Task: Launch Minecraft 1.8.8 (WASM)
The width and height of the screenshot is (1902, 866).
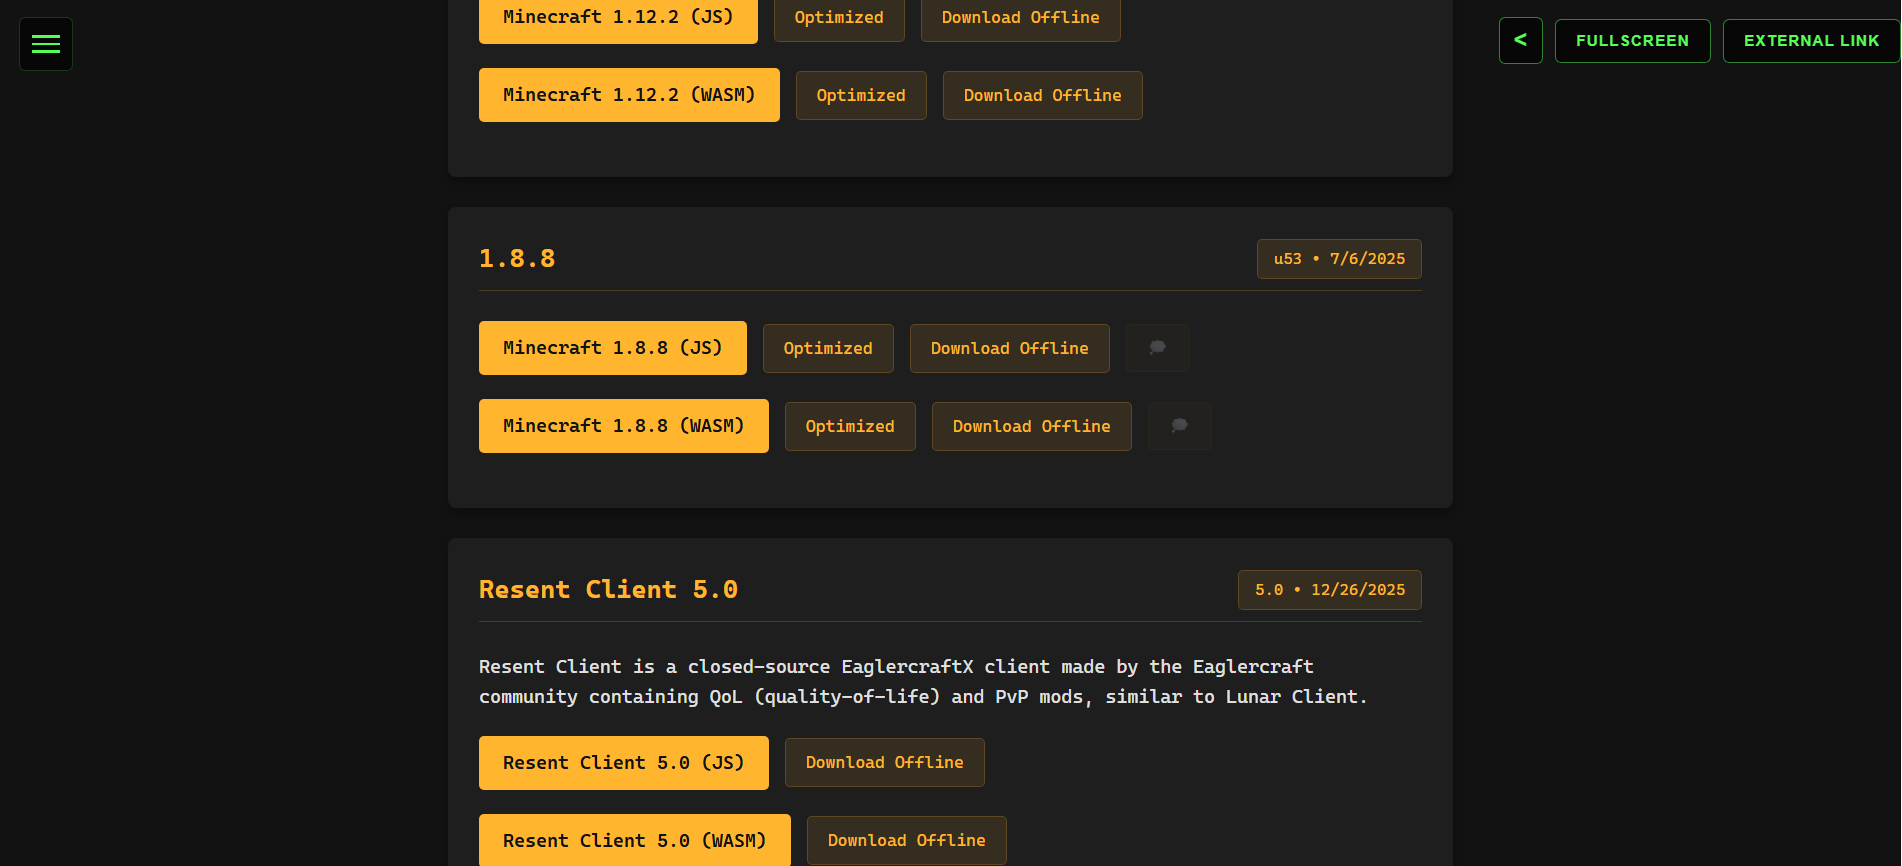Action: point(623,426)
